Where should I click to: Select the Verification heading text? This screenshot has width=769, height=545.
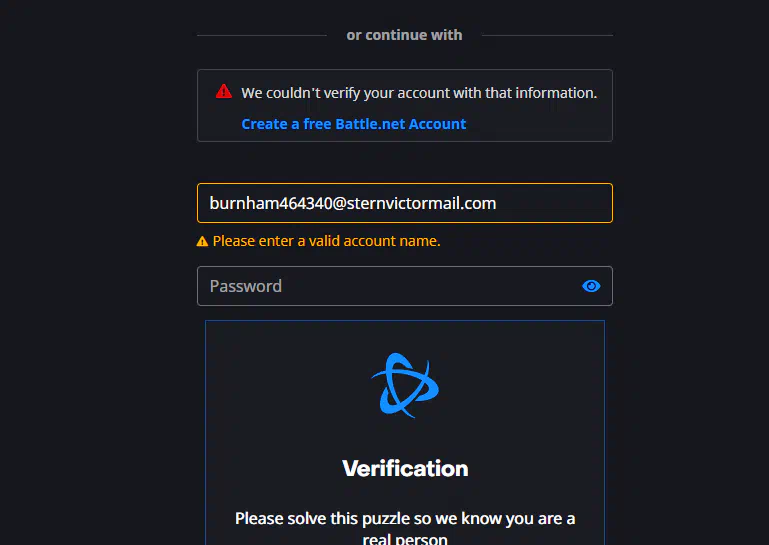tap(405, 468)
